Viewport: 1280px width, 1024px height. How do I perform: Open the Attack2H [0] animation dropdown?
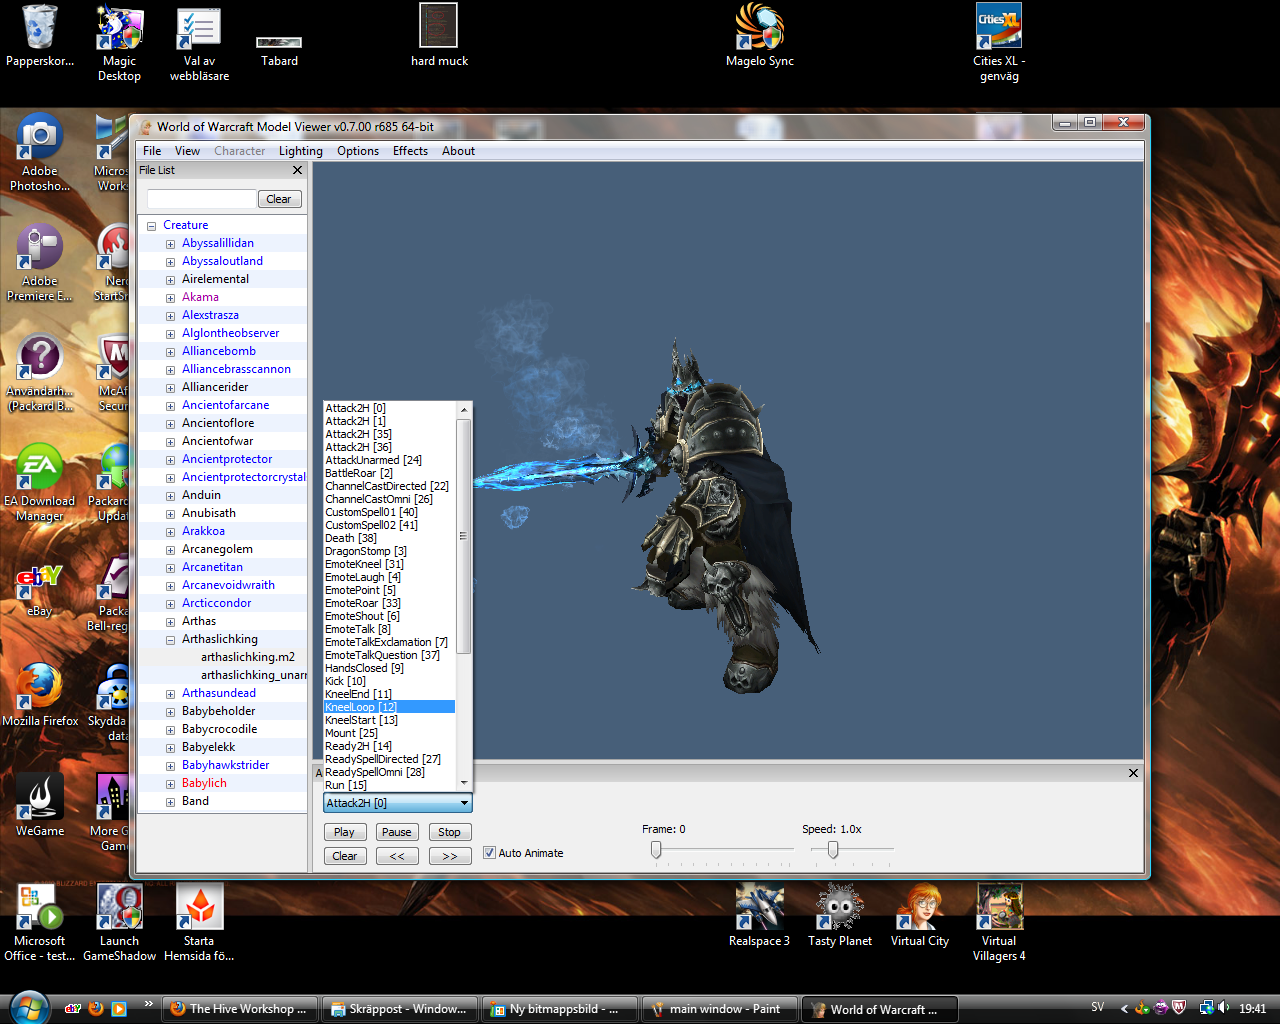(x=397, y=803)
